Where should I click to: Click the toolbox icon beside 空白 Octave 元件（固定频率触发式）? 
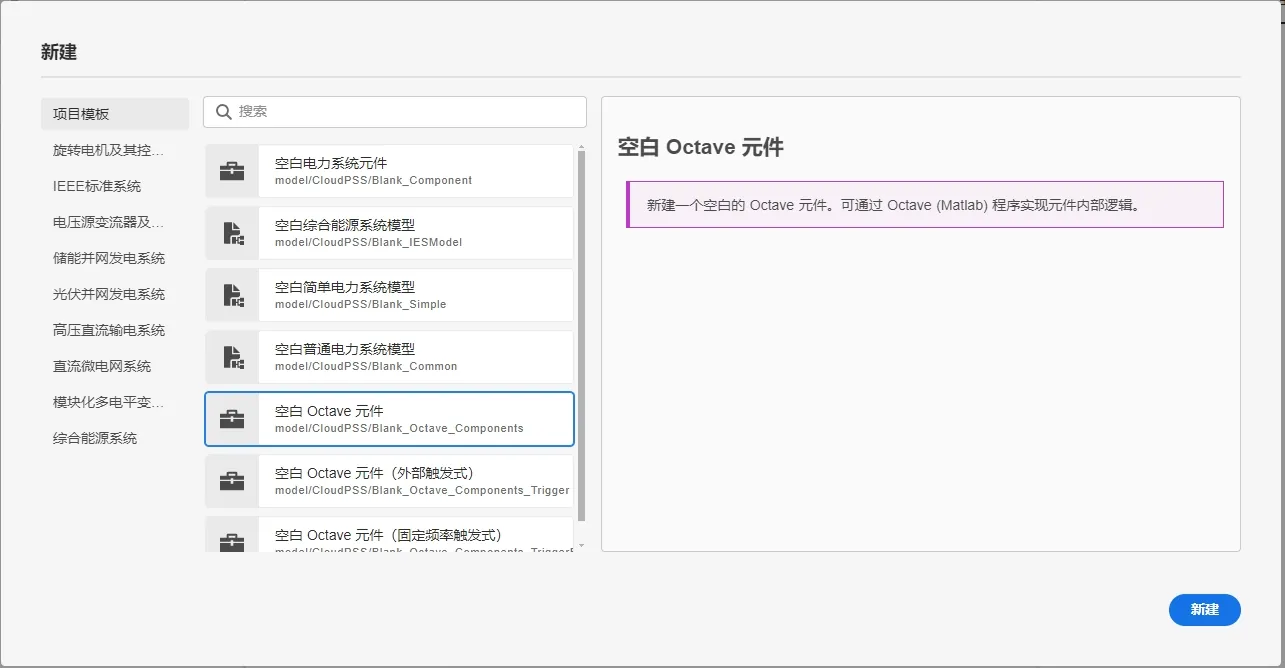coord(232,540)
